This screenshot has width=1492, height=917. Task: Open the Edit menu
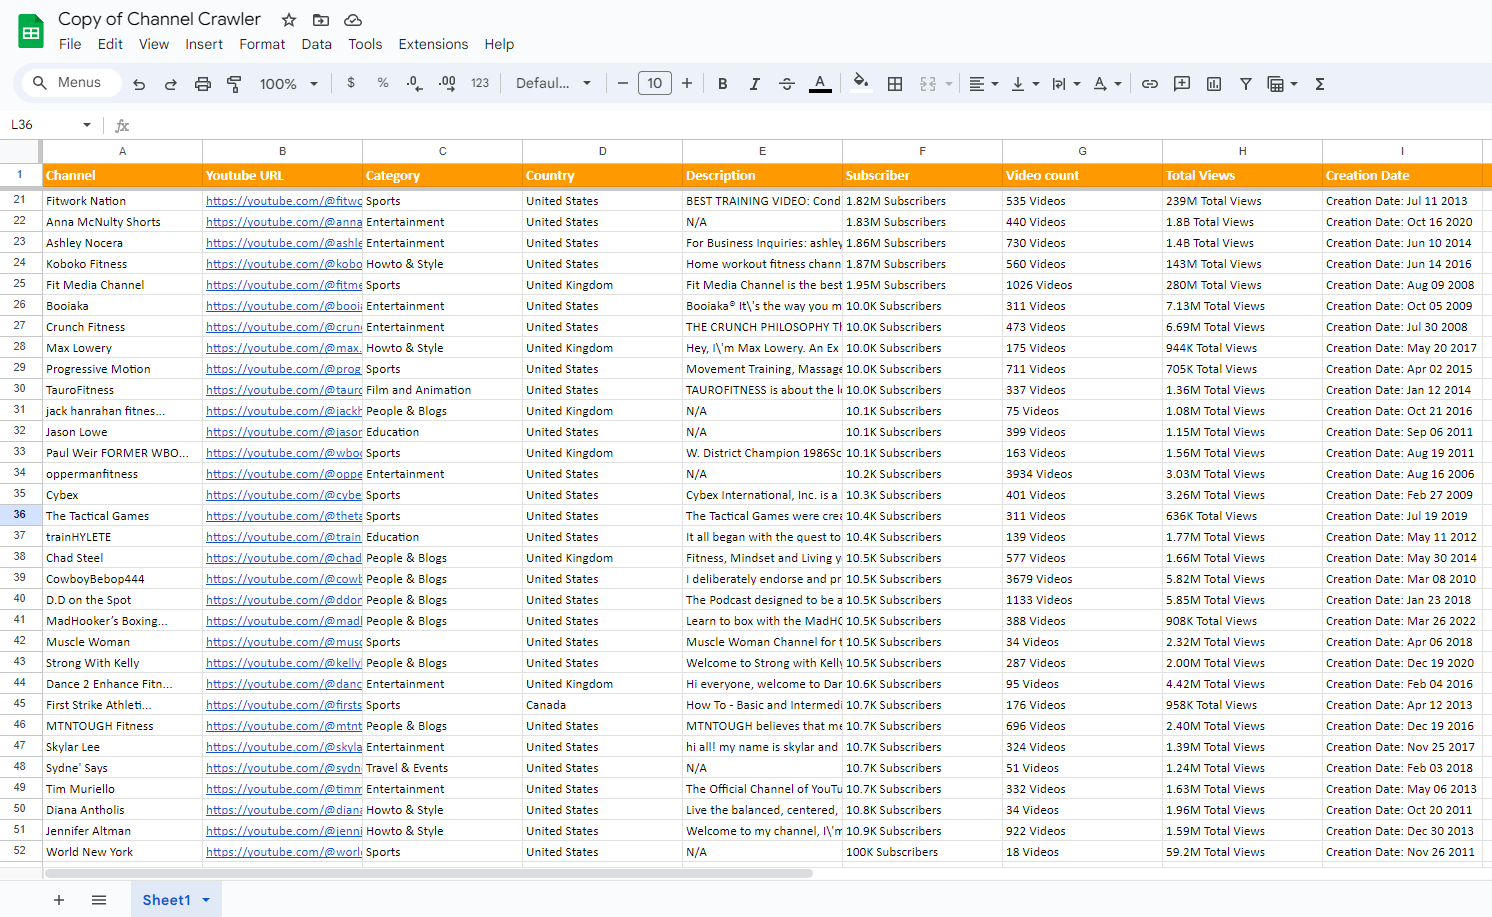tap(110, 44)
